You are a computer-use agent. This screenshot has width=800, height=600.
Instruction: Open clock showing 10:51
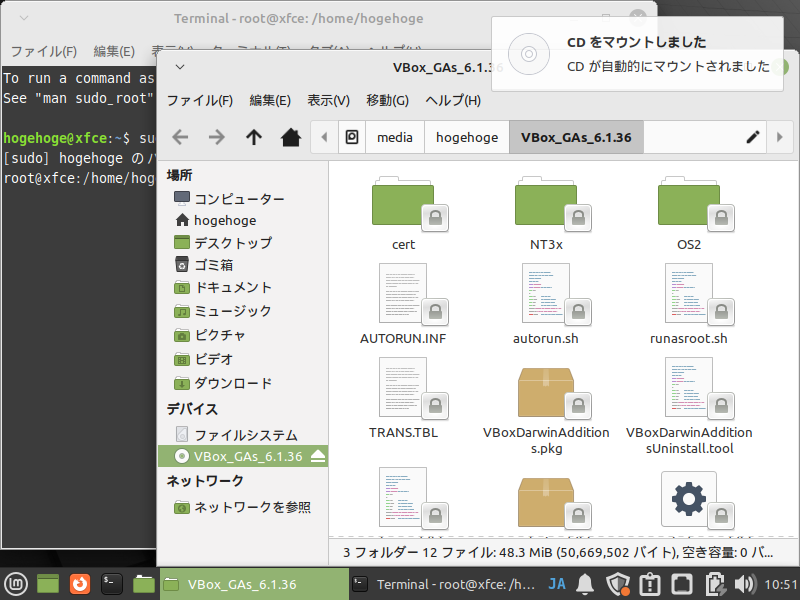781,584
